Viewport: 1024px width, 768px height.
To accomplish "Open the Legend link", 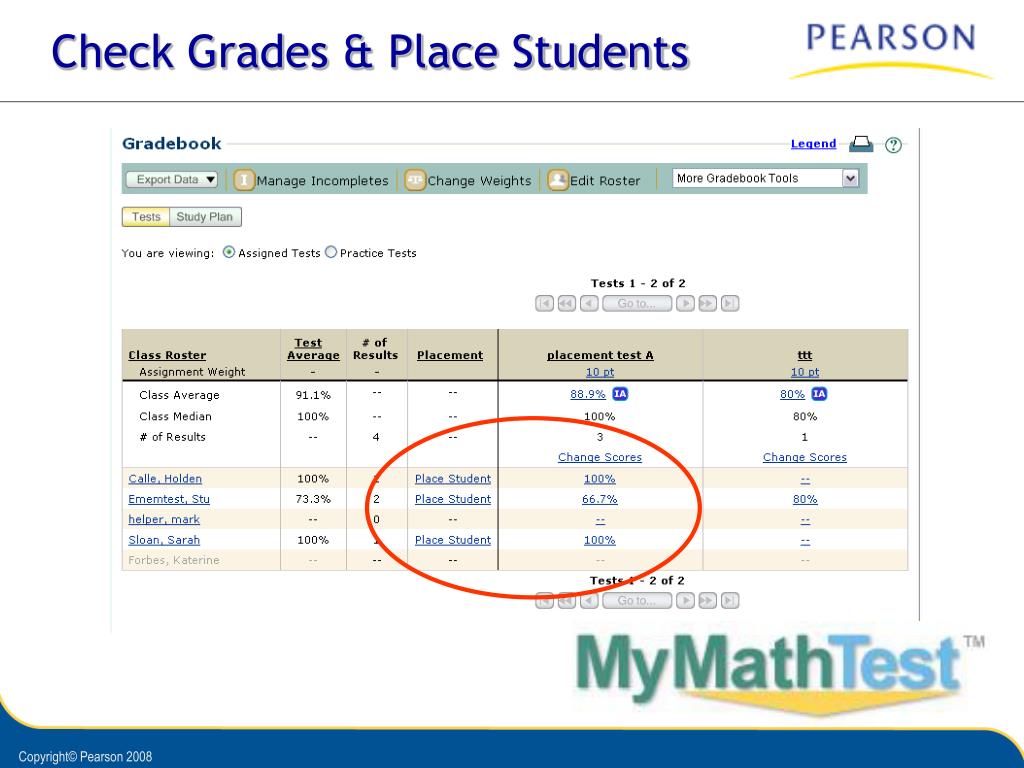I will [x=813, y=144].
